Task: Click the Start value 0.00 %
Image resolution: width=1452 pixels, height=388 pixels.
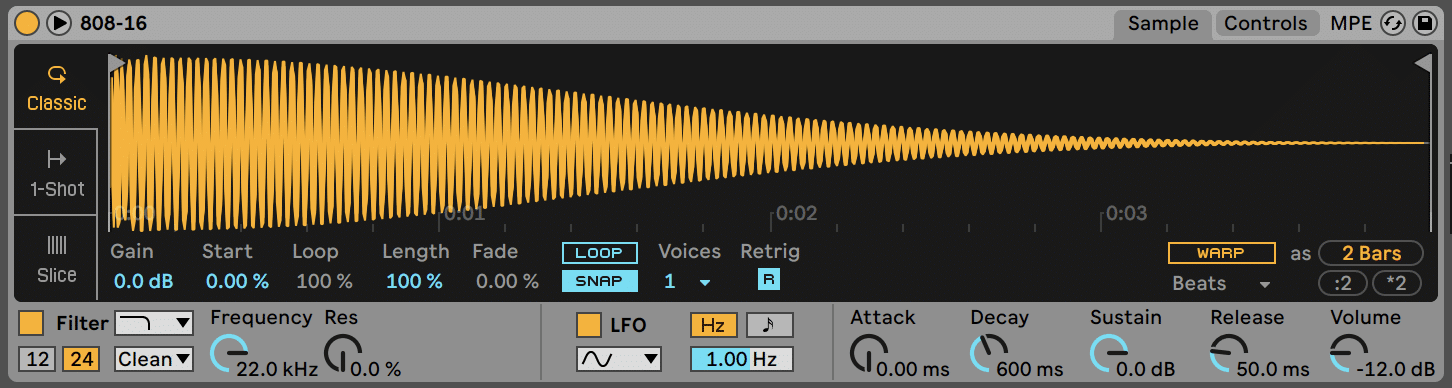Action: point(237,281)
